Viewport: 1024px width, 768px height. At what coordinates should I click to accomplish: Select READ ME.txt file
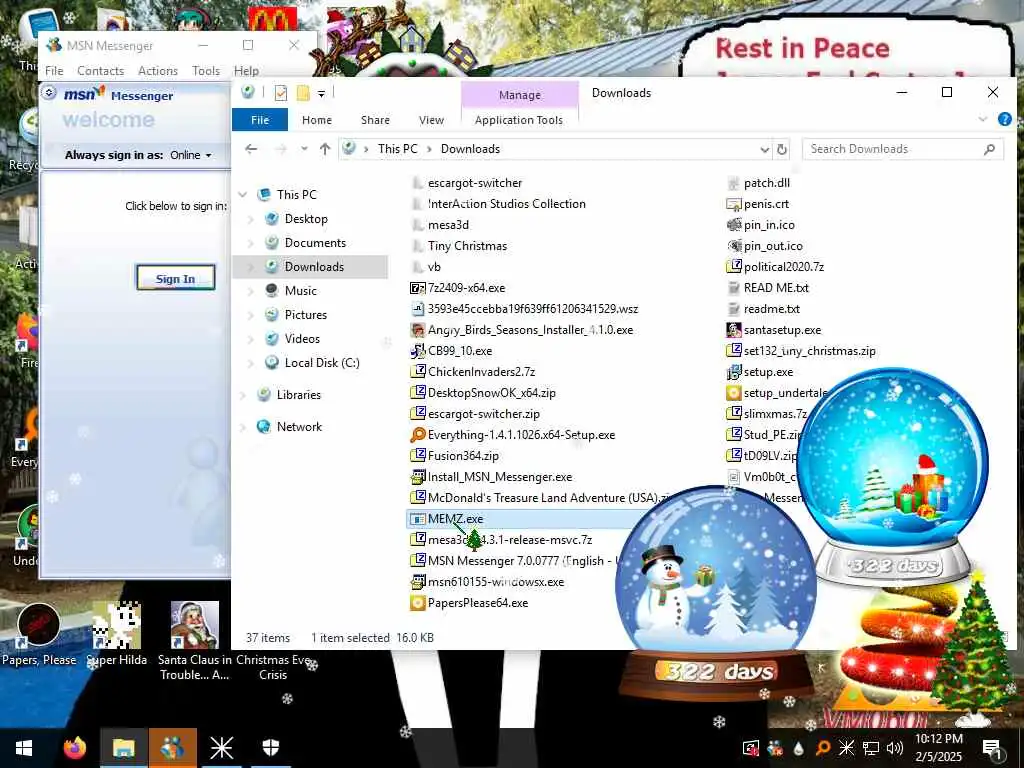pyautogui.click(x=767, y=288)
